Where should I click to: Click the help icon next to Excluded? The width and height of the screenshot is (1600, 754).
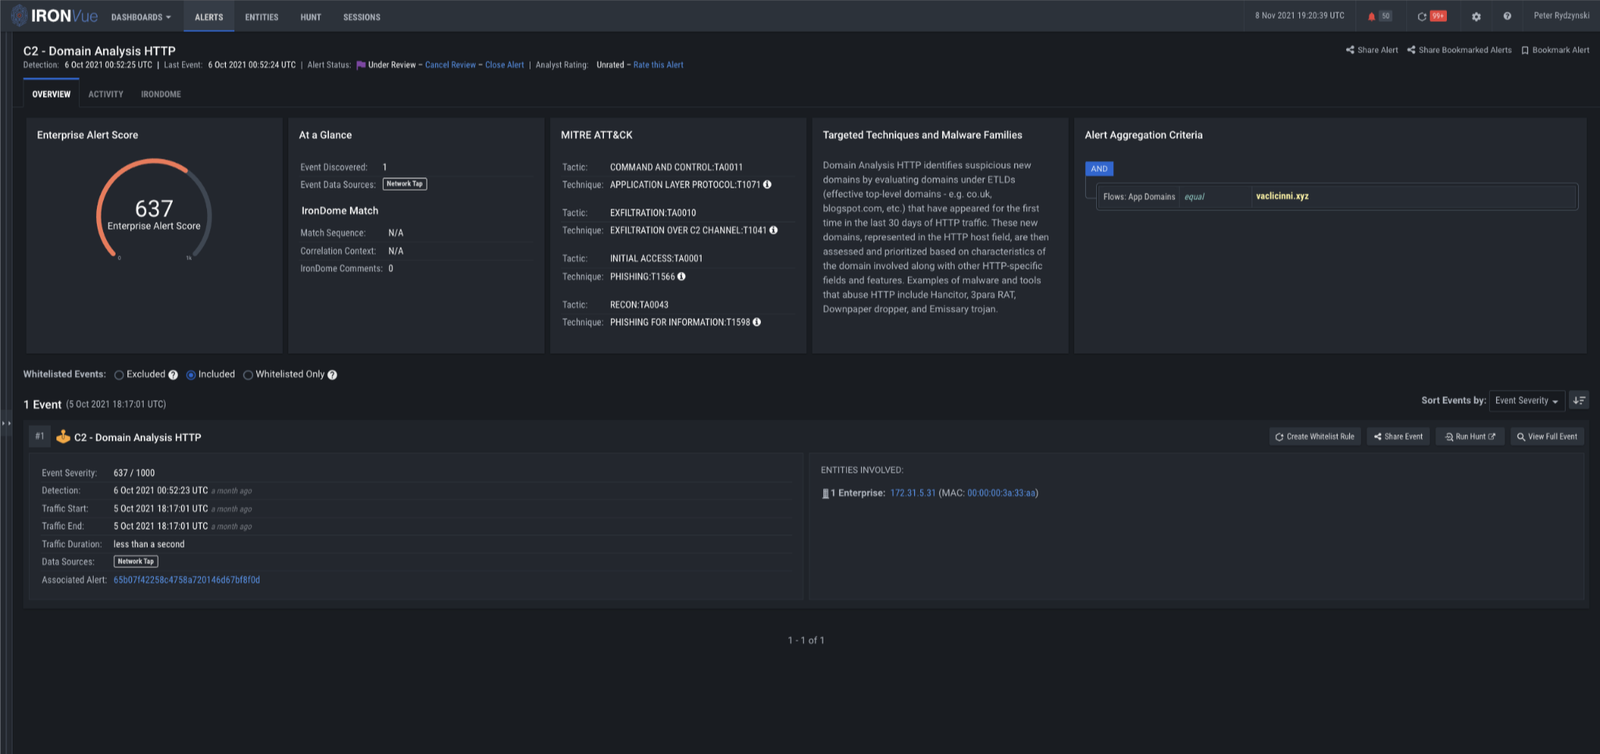(x=173, y=375)
